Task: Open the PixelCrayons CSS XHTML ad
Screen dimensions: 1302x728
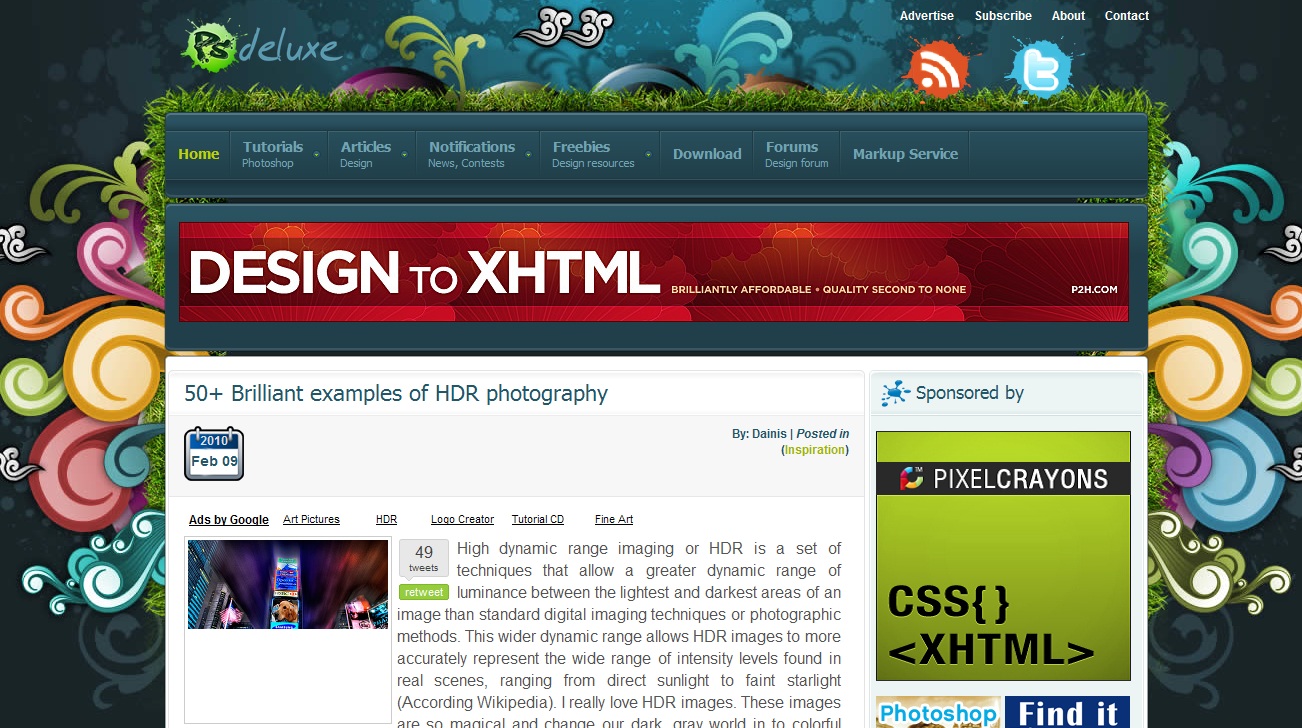Action: point(1003,556)
